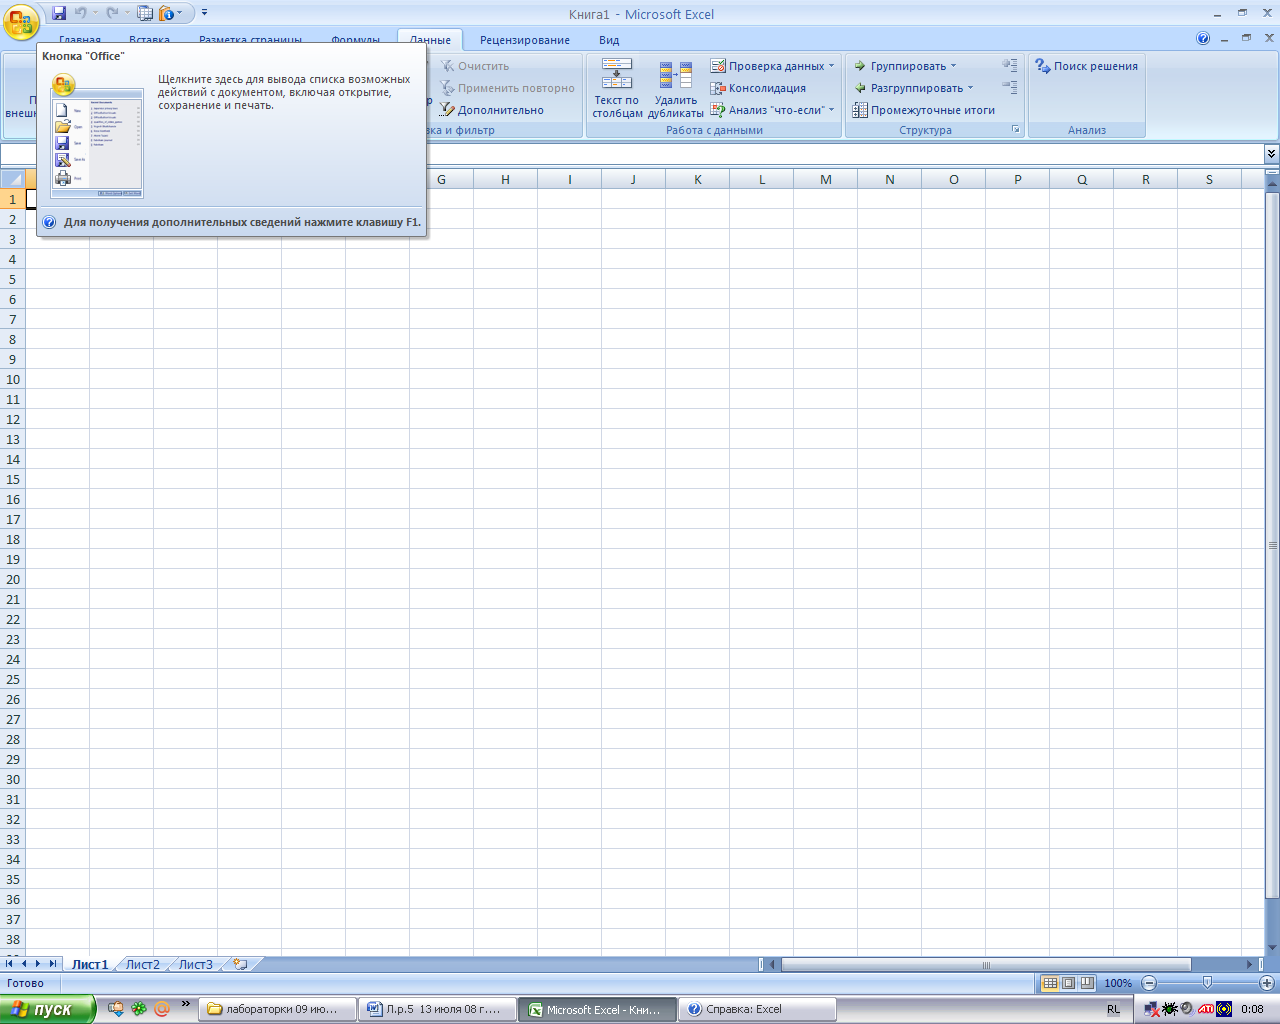Click the Очистить filter button
The width and height of the screenshot is (1280, 1024).
(474, 66)
